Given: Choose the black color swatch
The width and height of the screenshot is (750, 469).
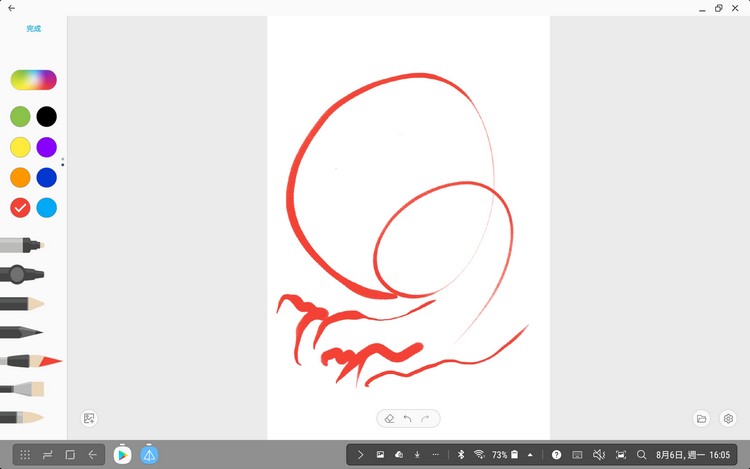Looking at the screenshot, I should pos(46,117).
